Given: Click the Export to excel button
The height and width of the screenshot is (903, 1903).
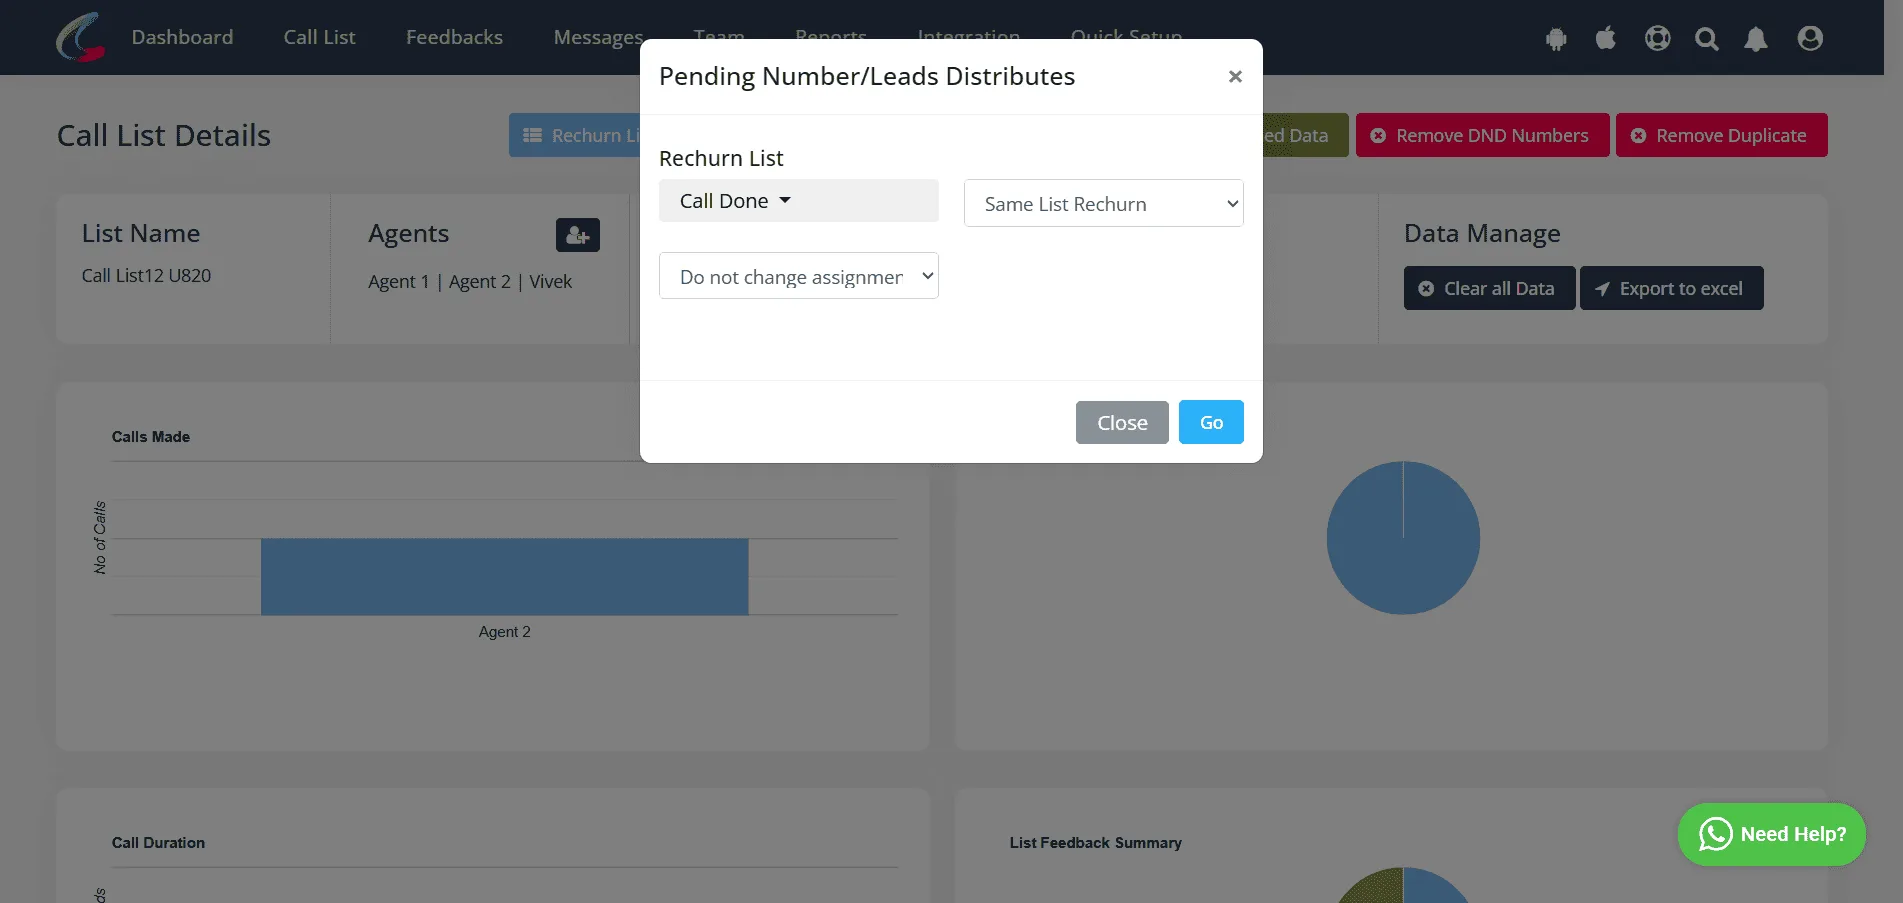Looking at the screenshot, I should pyautogui.click(x=1671, y=288).
